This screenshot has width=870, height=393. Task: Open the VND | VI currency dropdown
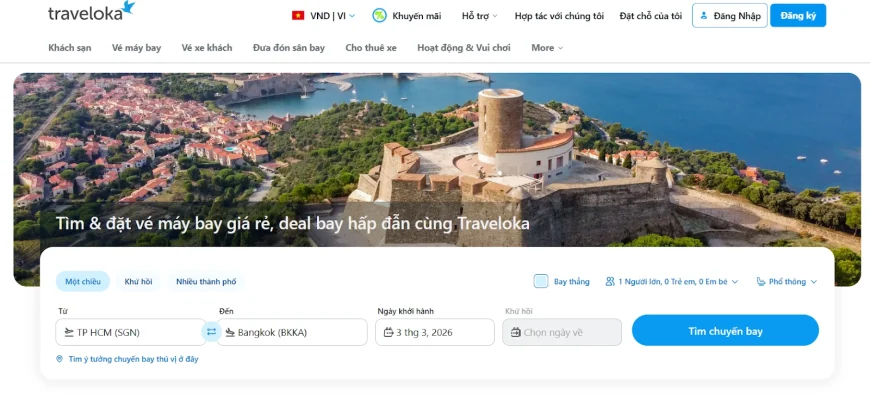(x=324, y=16)
